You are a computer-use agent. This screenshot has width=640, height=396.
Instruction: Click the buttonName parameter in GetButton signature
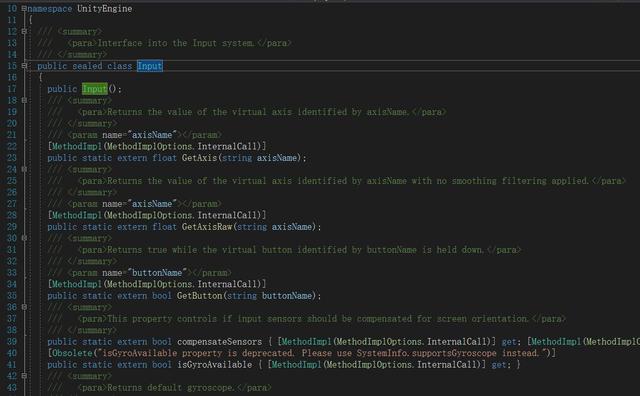287,296
